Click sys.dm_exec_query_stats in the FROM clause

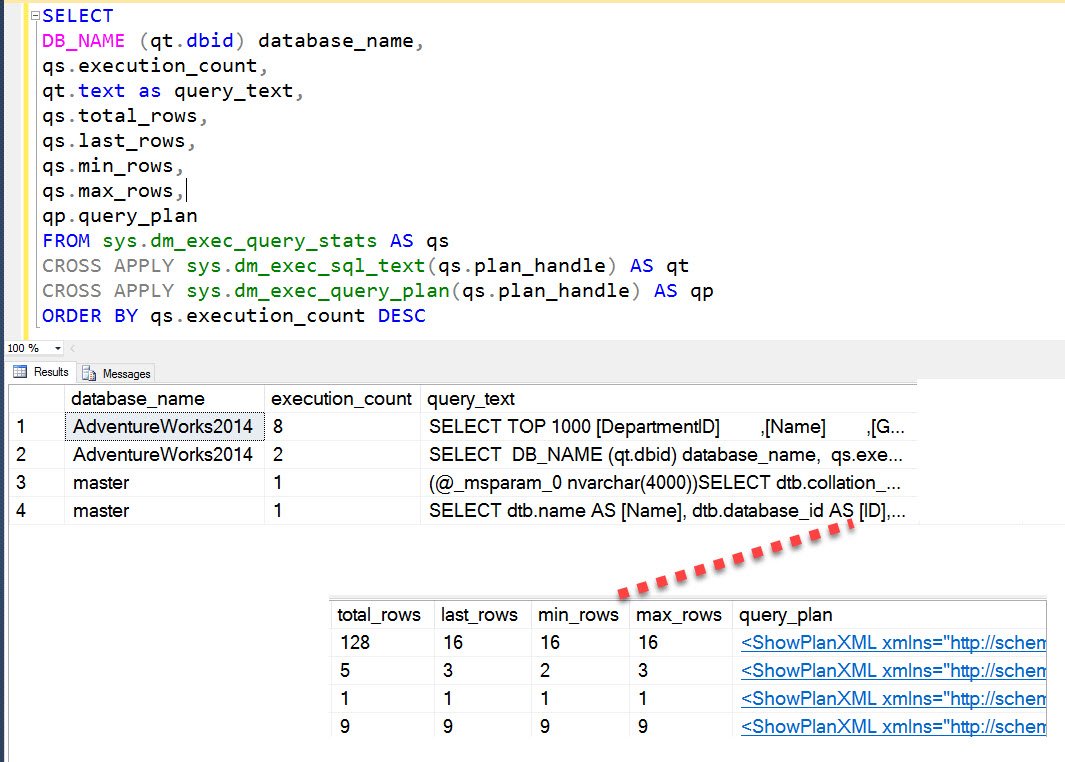[239, 241]
